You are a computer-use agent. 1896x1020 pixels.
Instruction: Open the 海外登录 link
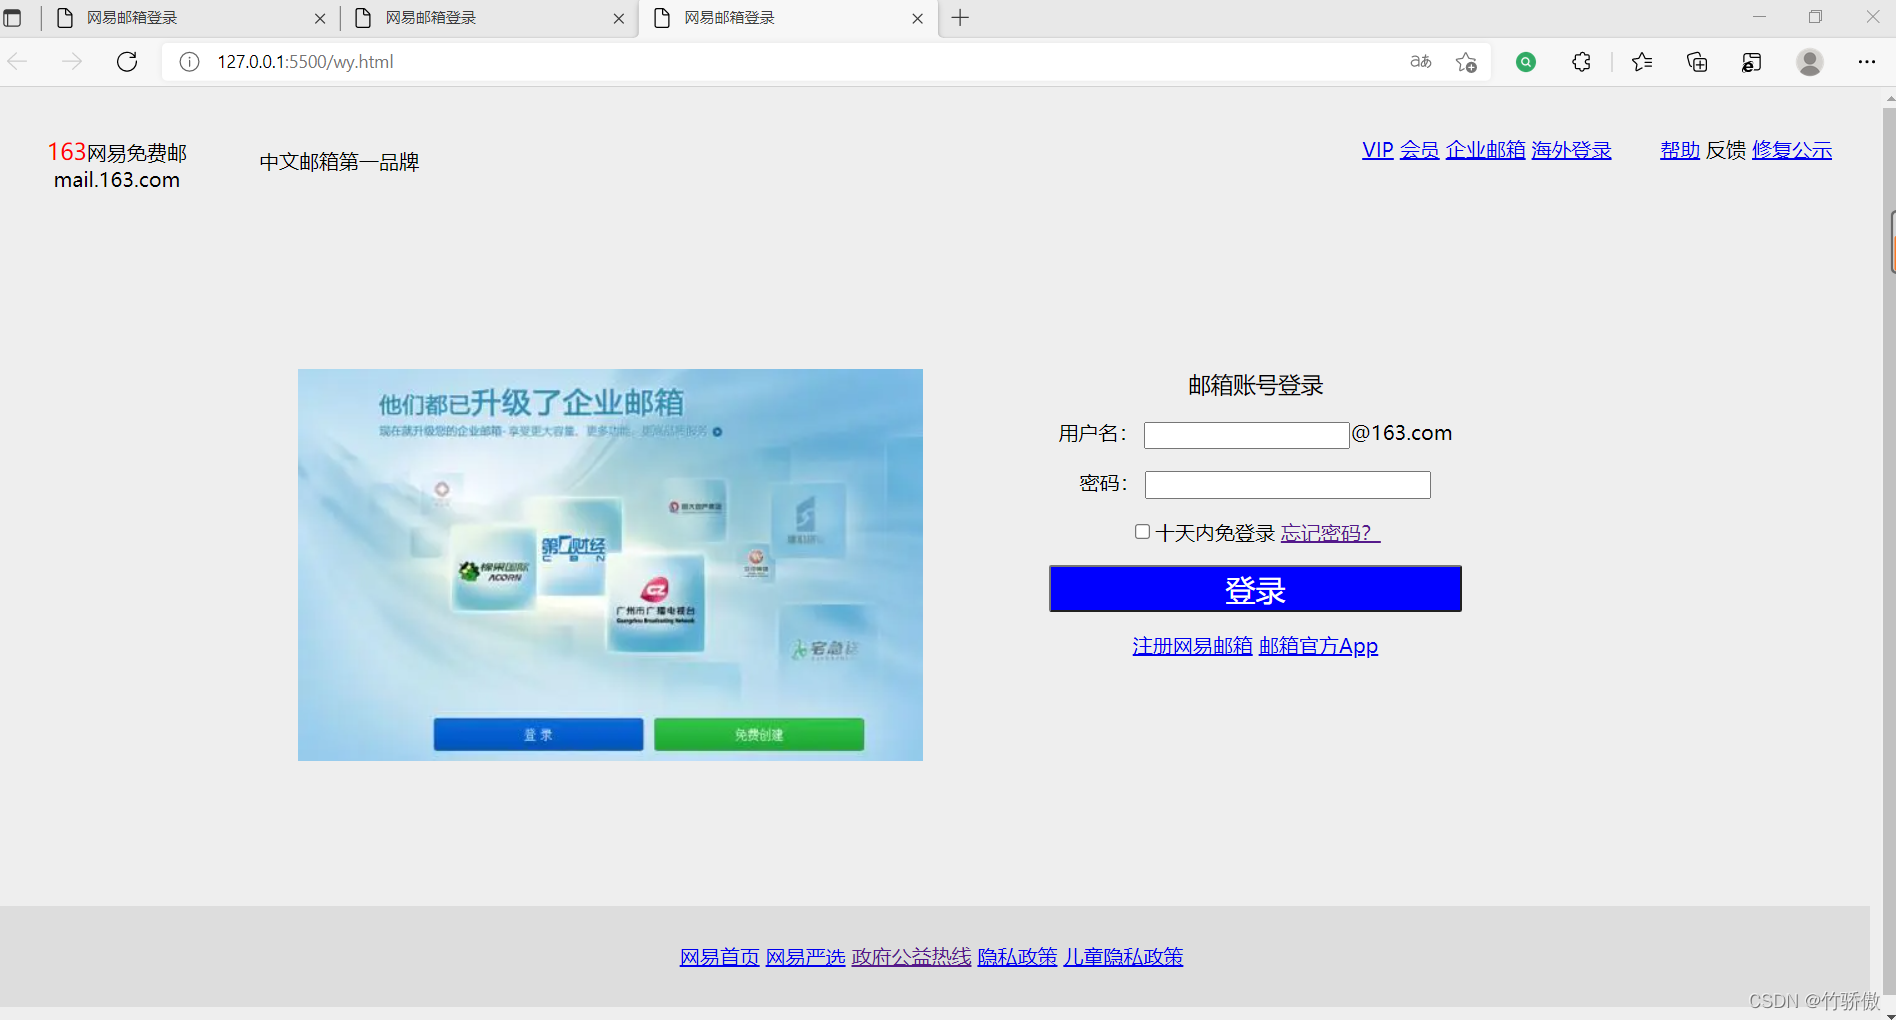click(1571, 150)
